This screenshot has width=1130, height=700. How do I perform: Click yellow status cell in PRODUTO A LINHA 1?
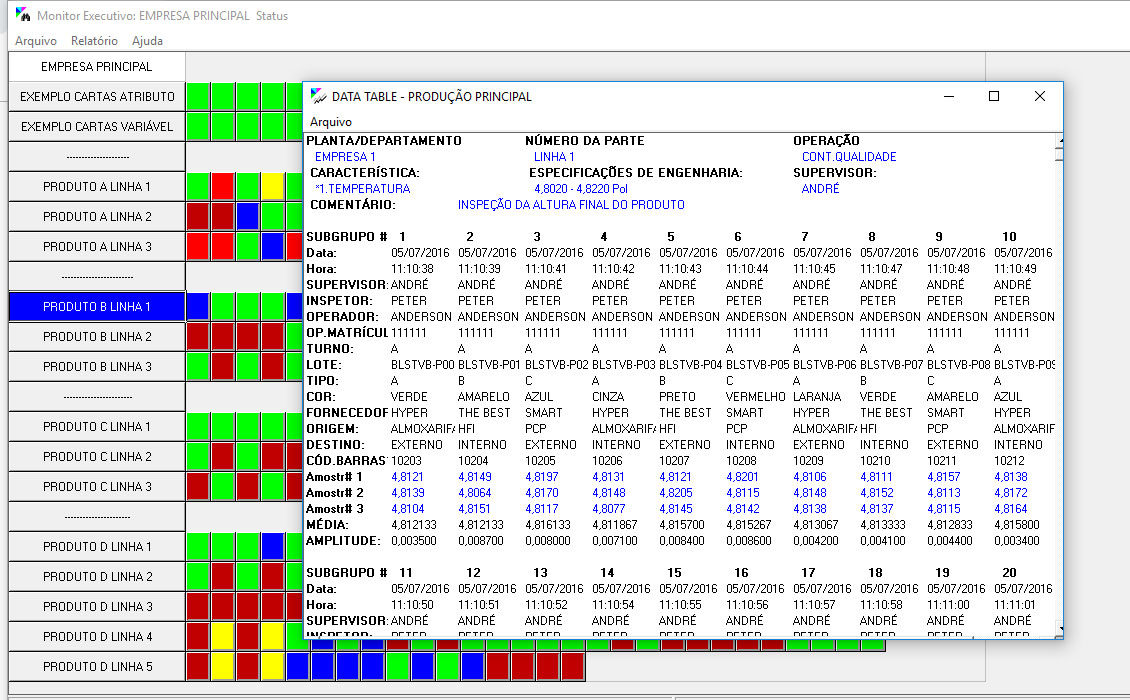pyautogui.click(x=272, y=187)
